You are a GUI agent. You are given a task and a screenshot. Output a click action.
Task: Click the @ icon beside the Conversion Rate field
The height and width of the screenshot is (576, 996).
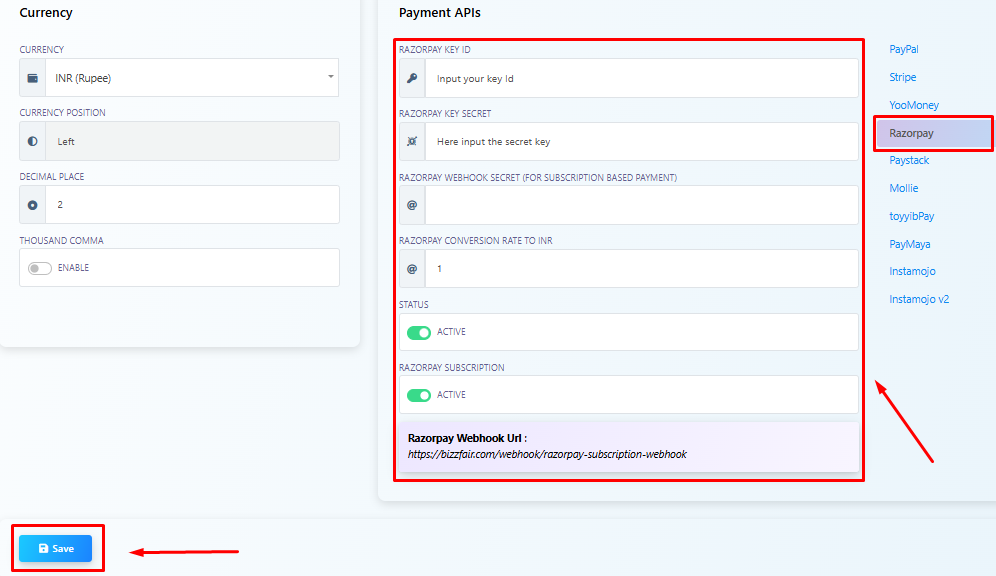(x=412, y=269)
